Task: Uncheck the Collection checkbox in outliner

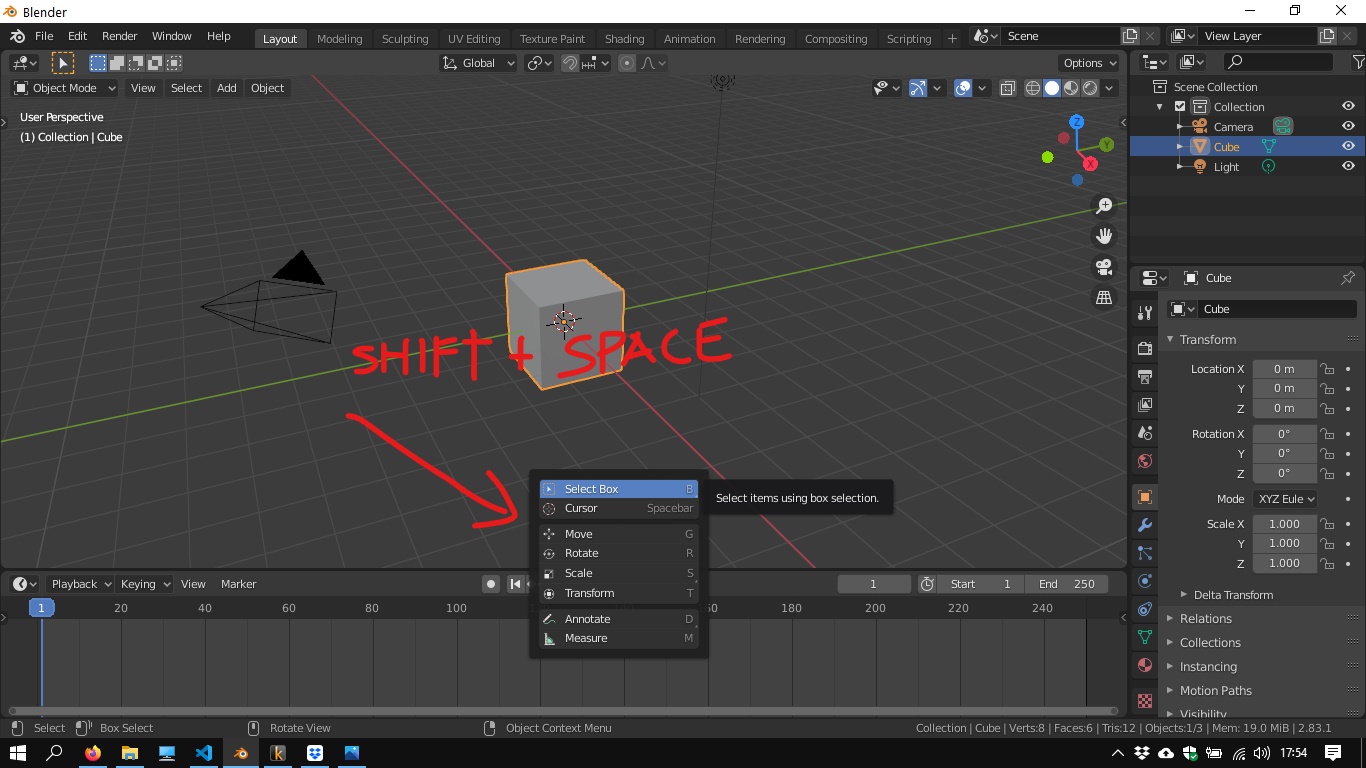Action: click(1180, 107)
